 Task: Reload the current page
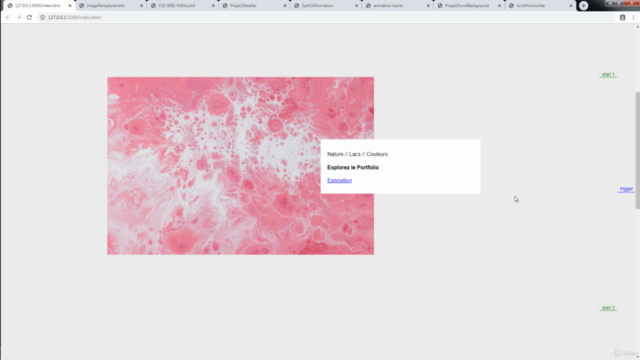tap(29, 18)
